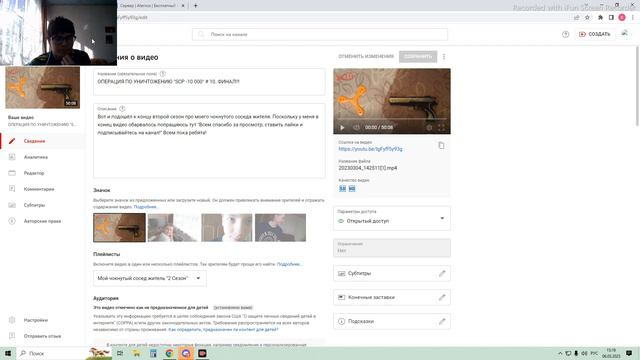640x360 pixels.
Task: Select the third suggested thumbnail
Action: coord(227,228)
